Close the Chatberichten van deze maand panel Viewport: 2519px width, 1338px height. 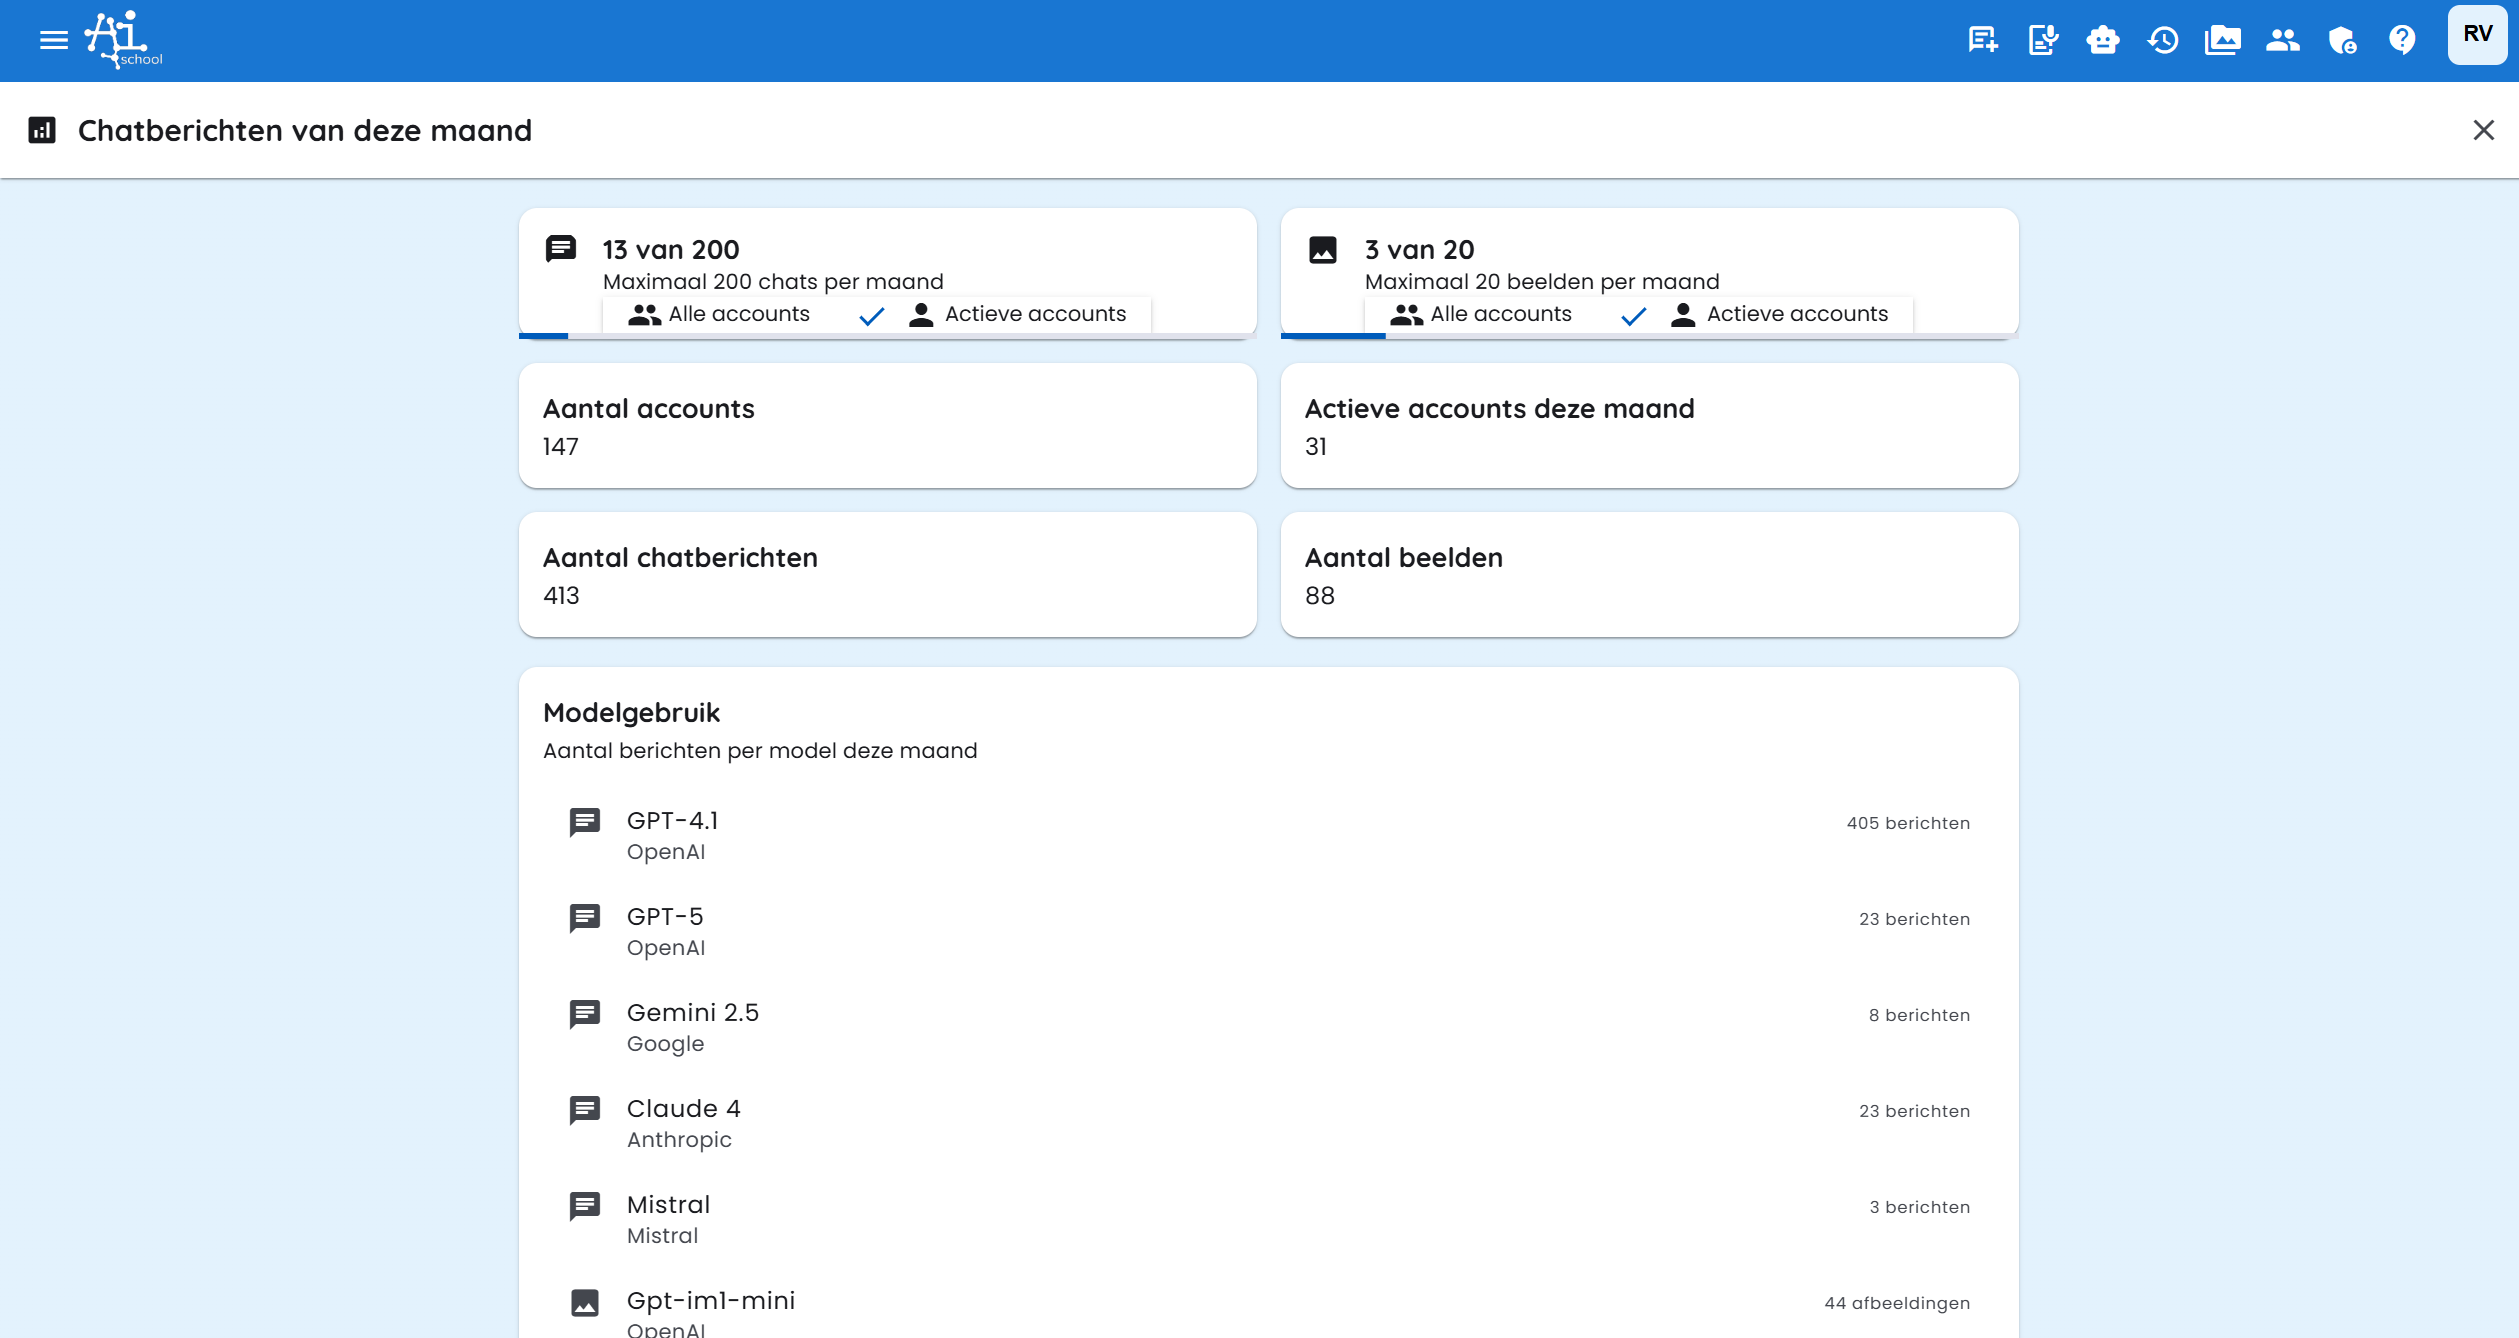(x=2484, y=130)
